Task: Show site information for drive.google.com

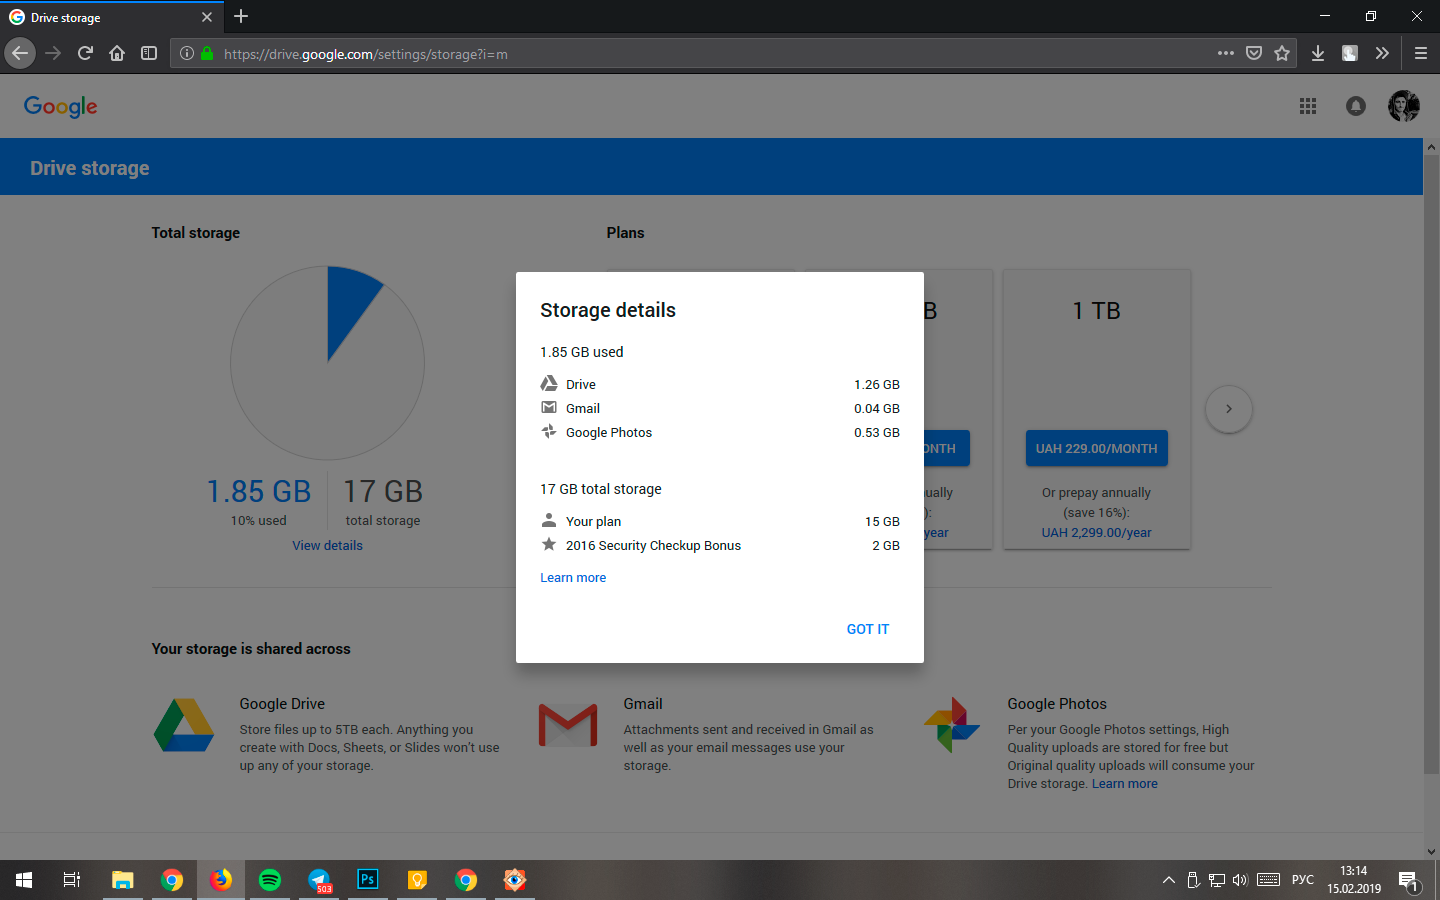Action: tap(186, 54)
